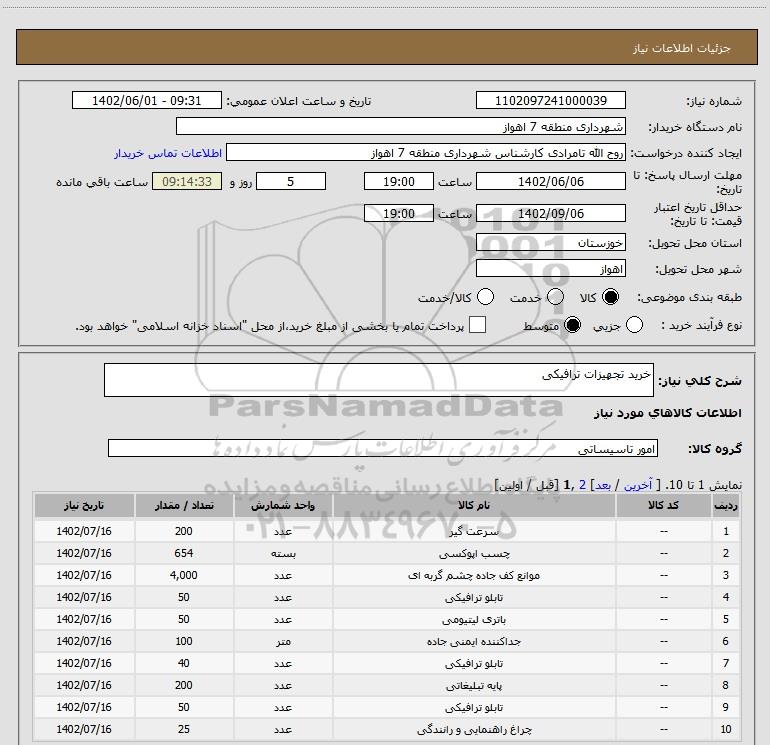Select the چراغ راهنمایی و رانندگی cell

pyautogui.click(x=474, y=729)
